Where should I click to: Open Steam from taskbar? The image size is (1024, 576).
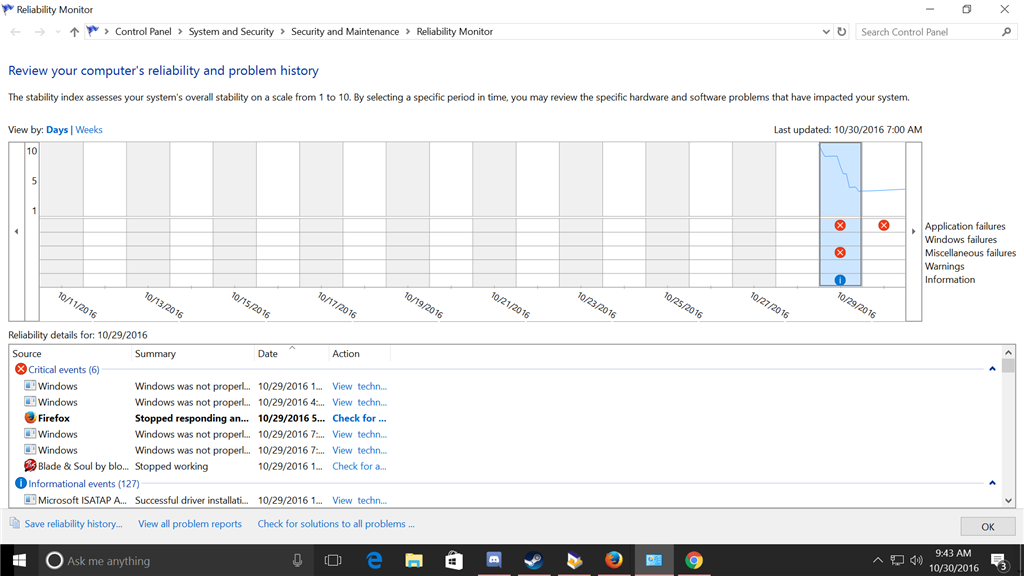click(534, 560)
